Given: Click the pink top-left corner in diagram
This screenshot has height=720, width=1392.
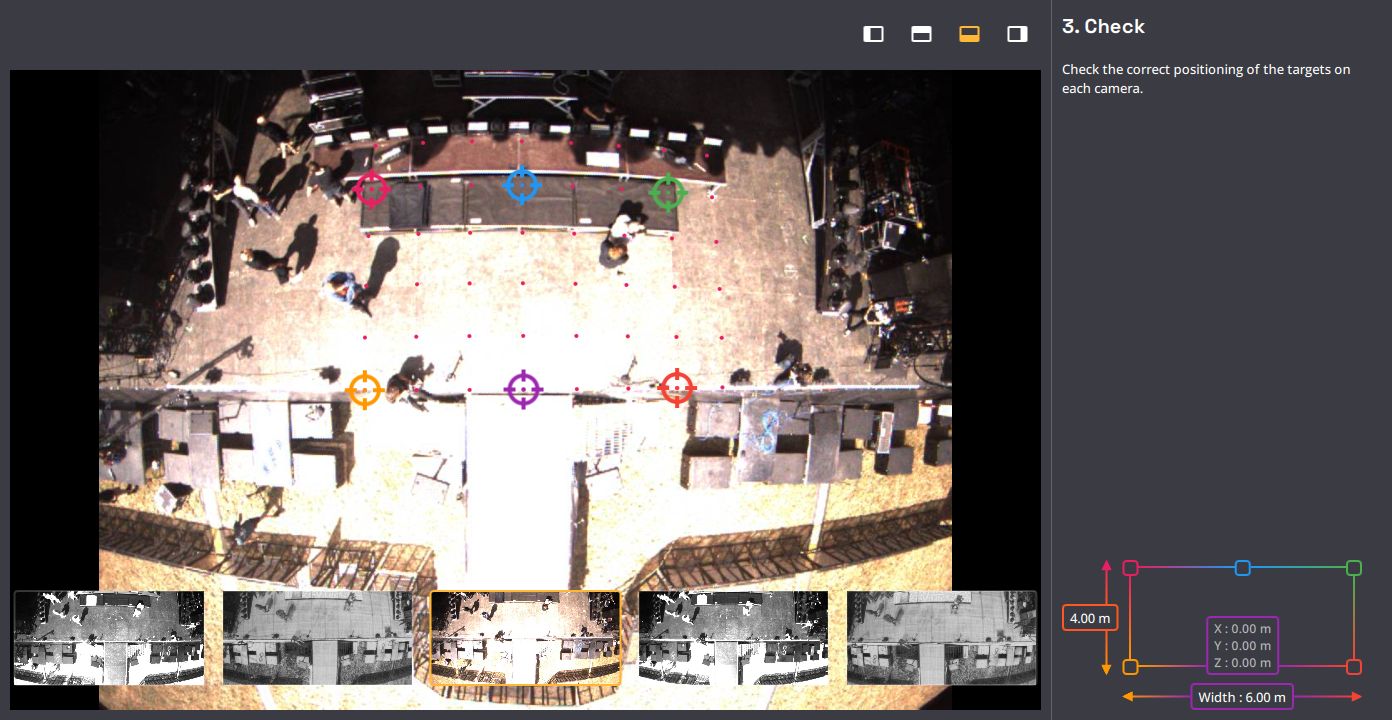Looking at the screenshot, I should pyautogui.click(x=1131, y=568).
